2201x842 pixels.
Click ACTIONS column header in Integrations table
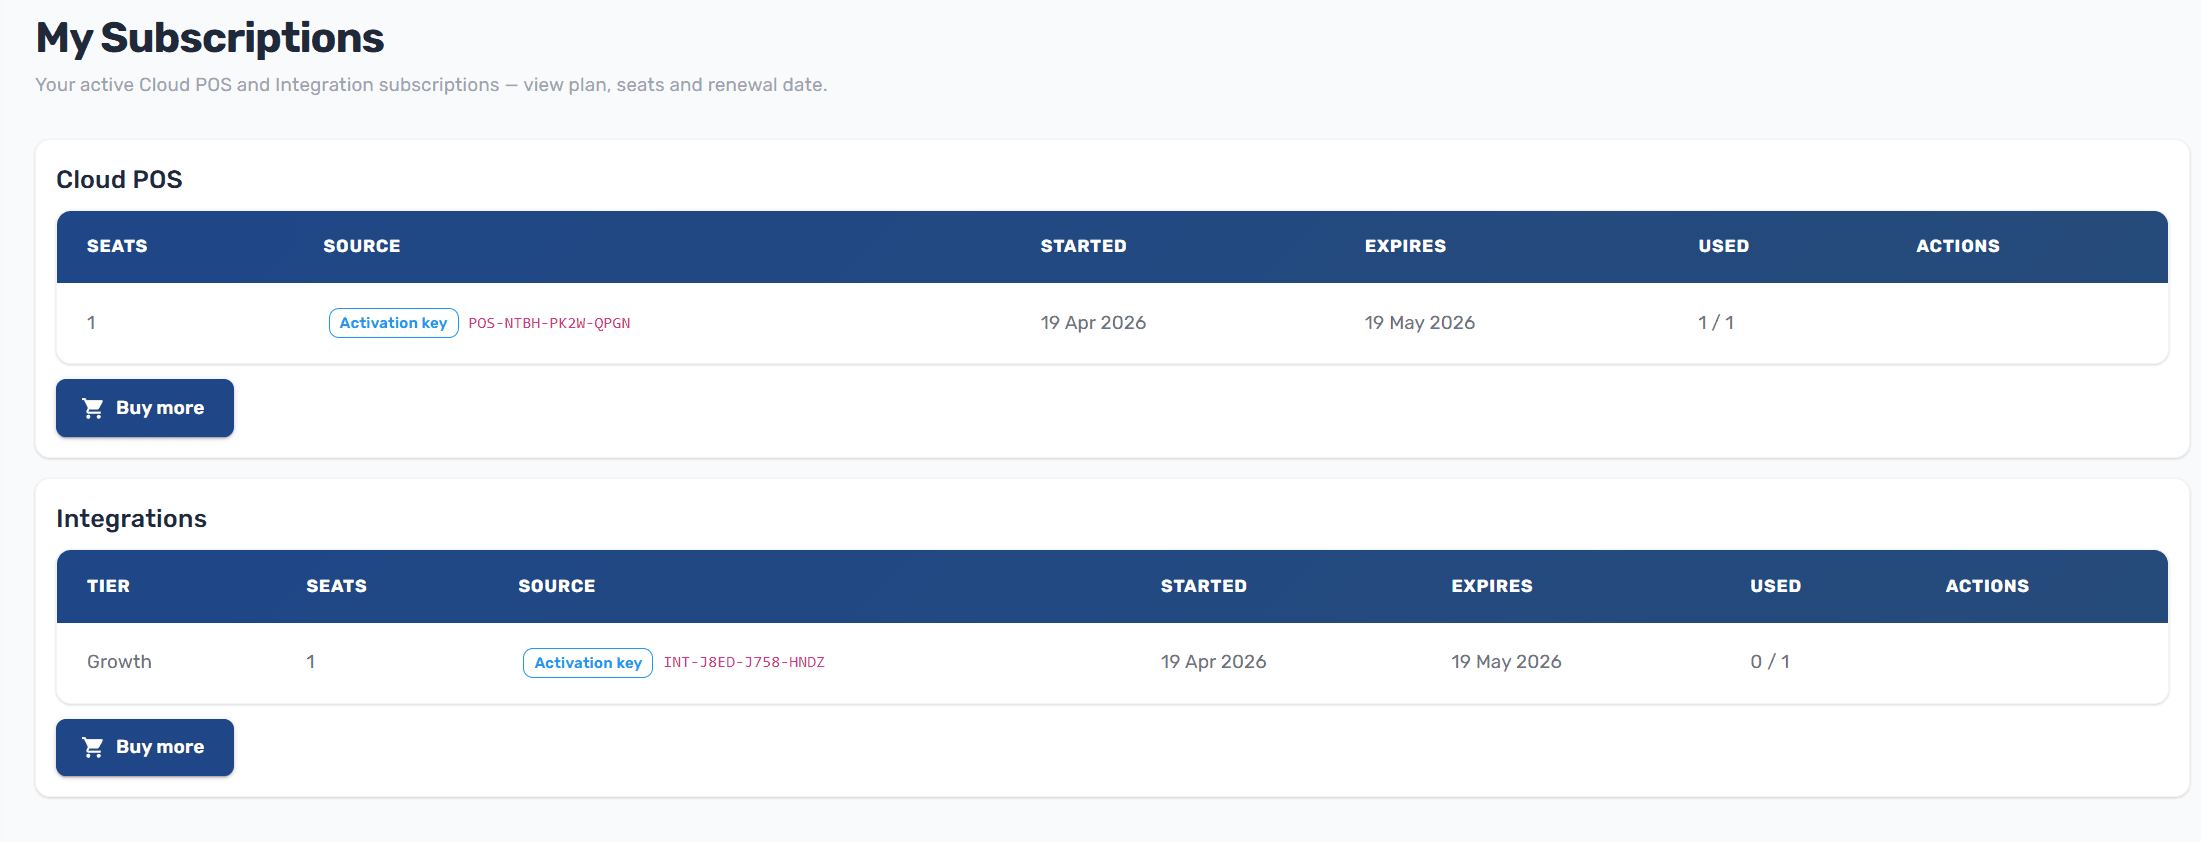point(1987,586)
